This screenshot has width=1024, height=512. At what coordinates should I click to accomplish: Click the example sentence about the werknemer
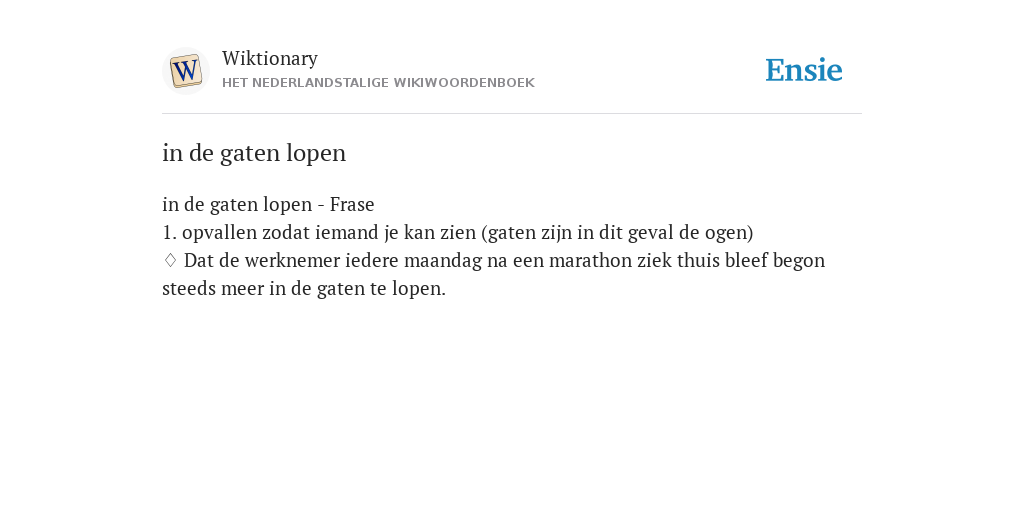(494, 274)
